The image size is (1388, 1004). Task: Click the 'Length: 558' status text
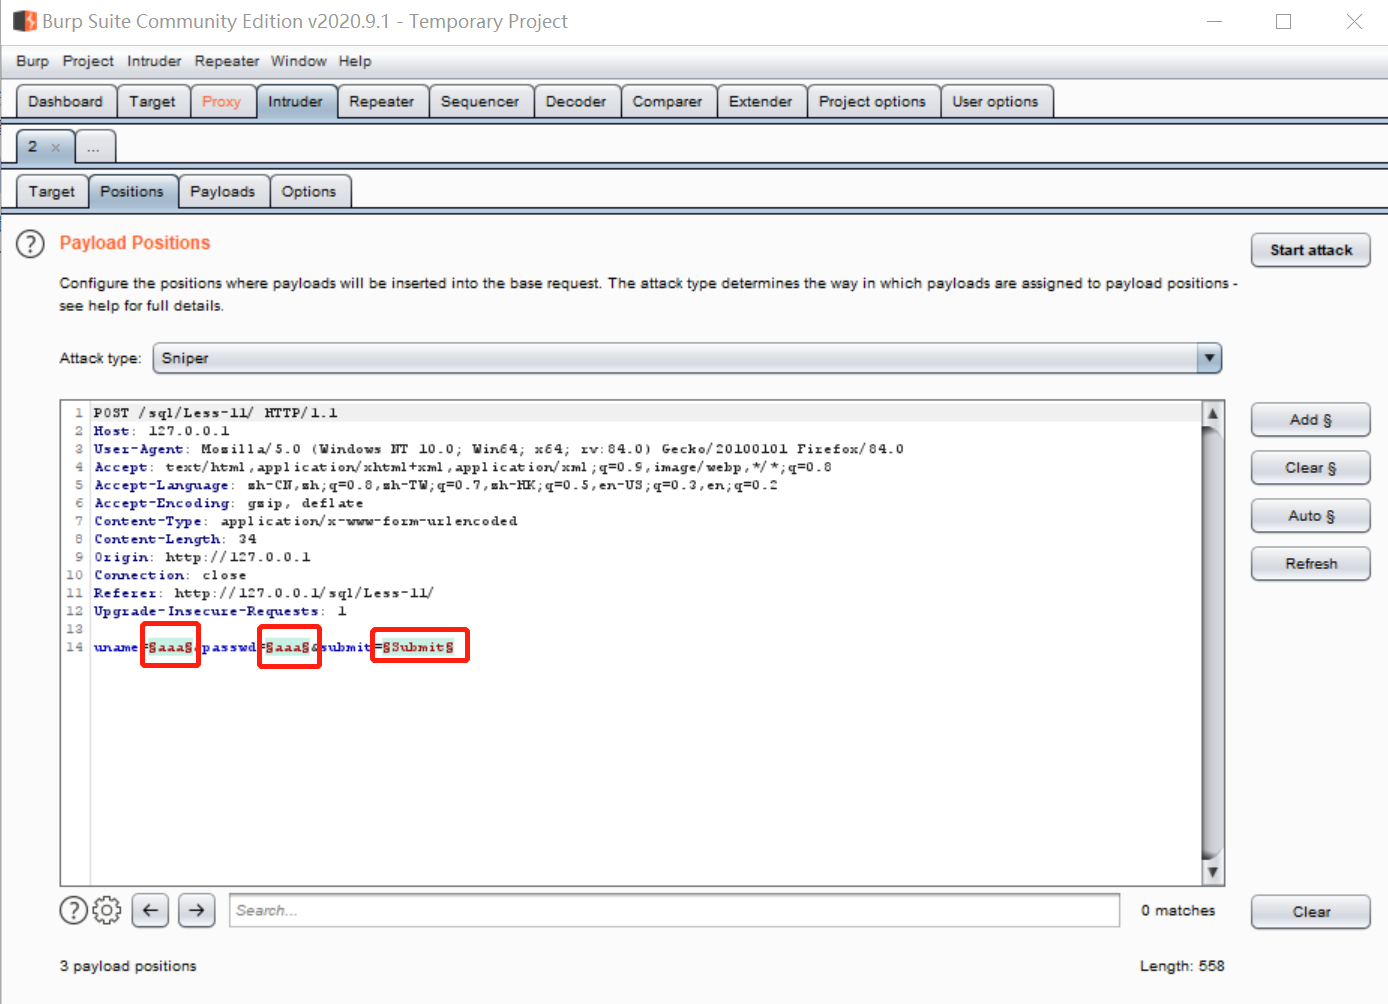1182,966
